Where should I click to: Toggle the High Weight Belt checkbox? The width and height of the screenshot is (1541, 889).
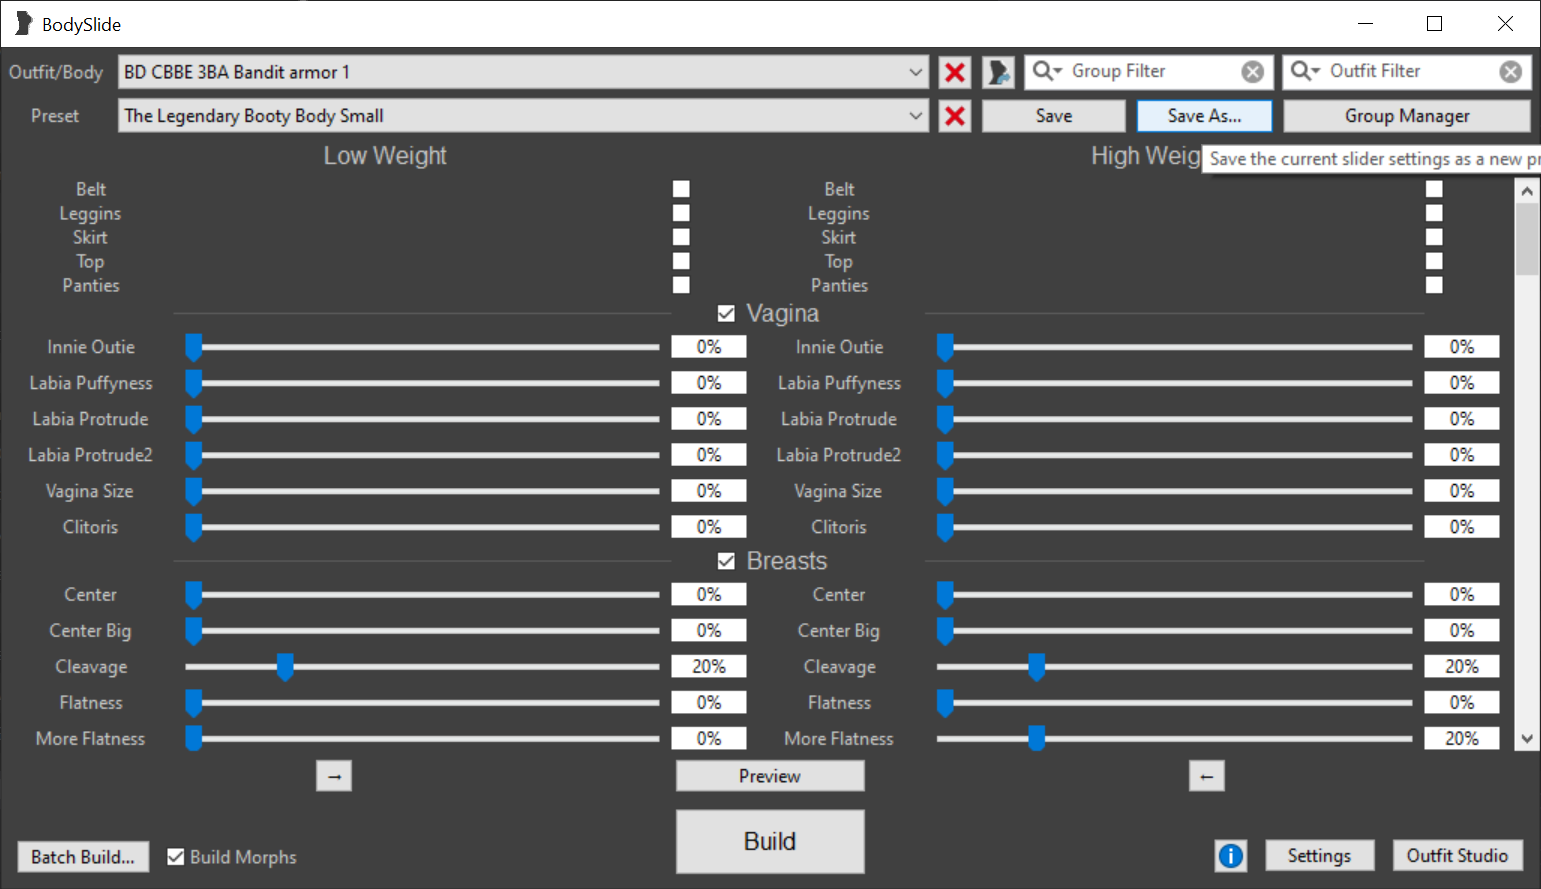pos(1434,189)
